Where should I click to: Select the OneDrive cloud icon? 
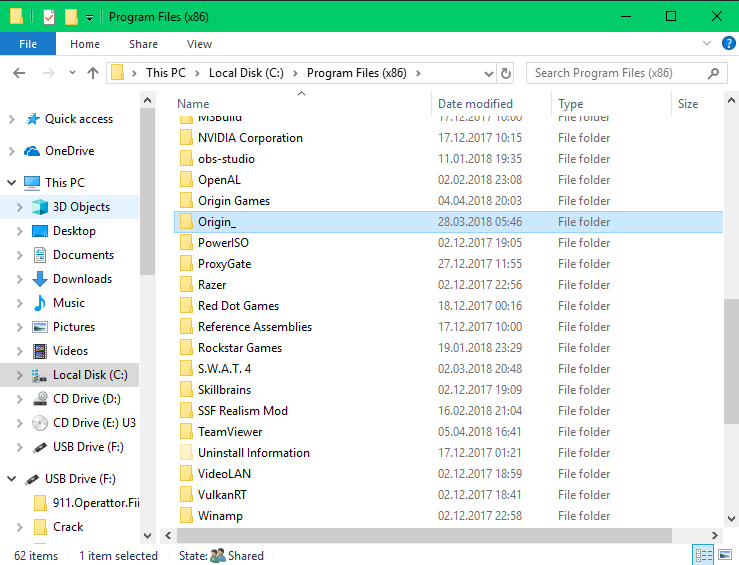(x=32, y=151)
